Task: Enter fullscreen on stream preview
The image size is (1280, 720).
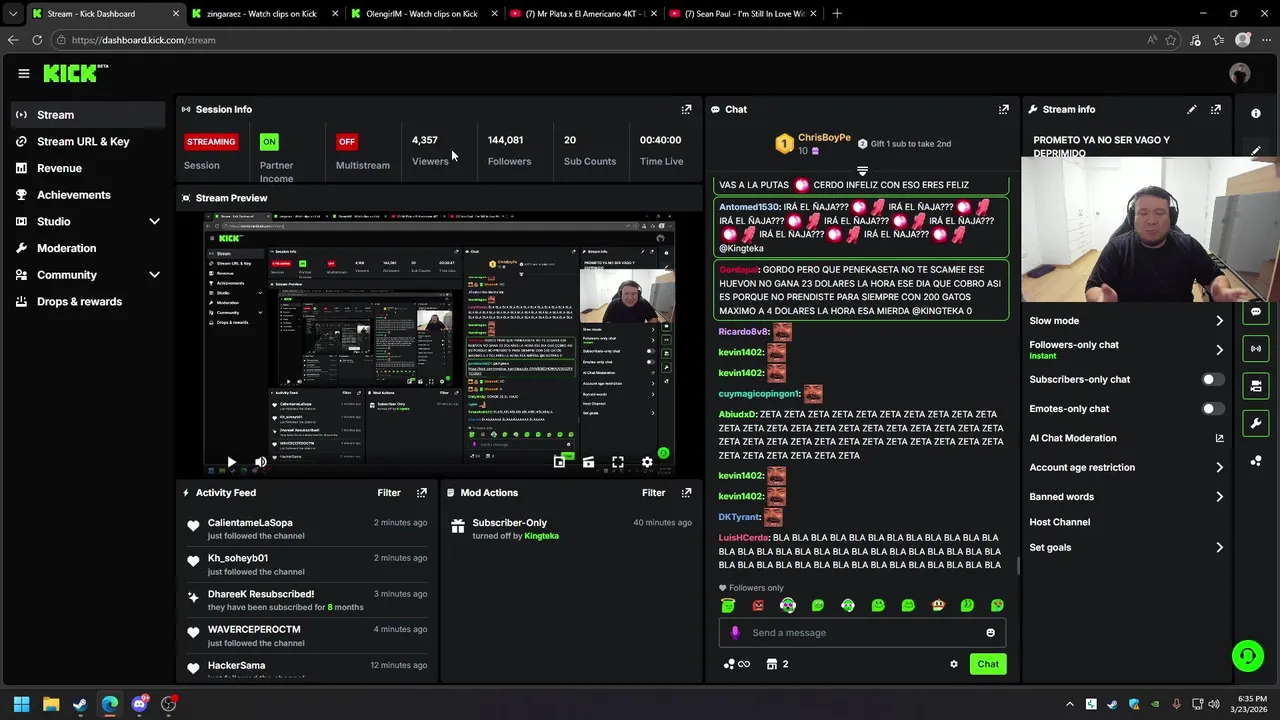Action: point(618,462)
